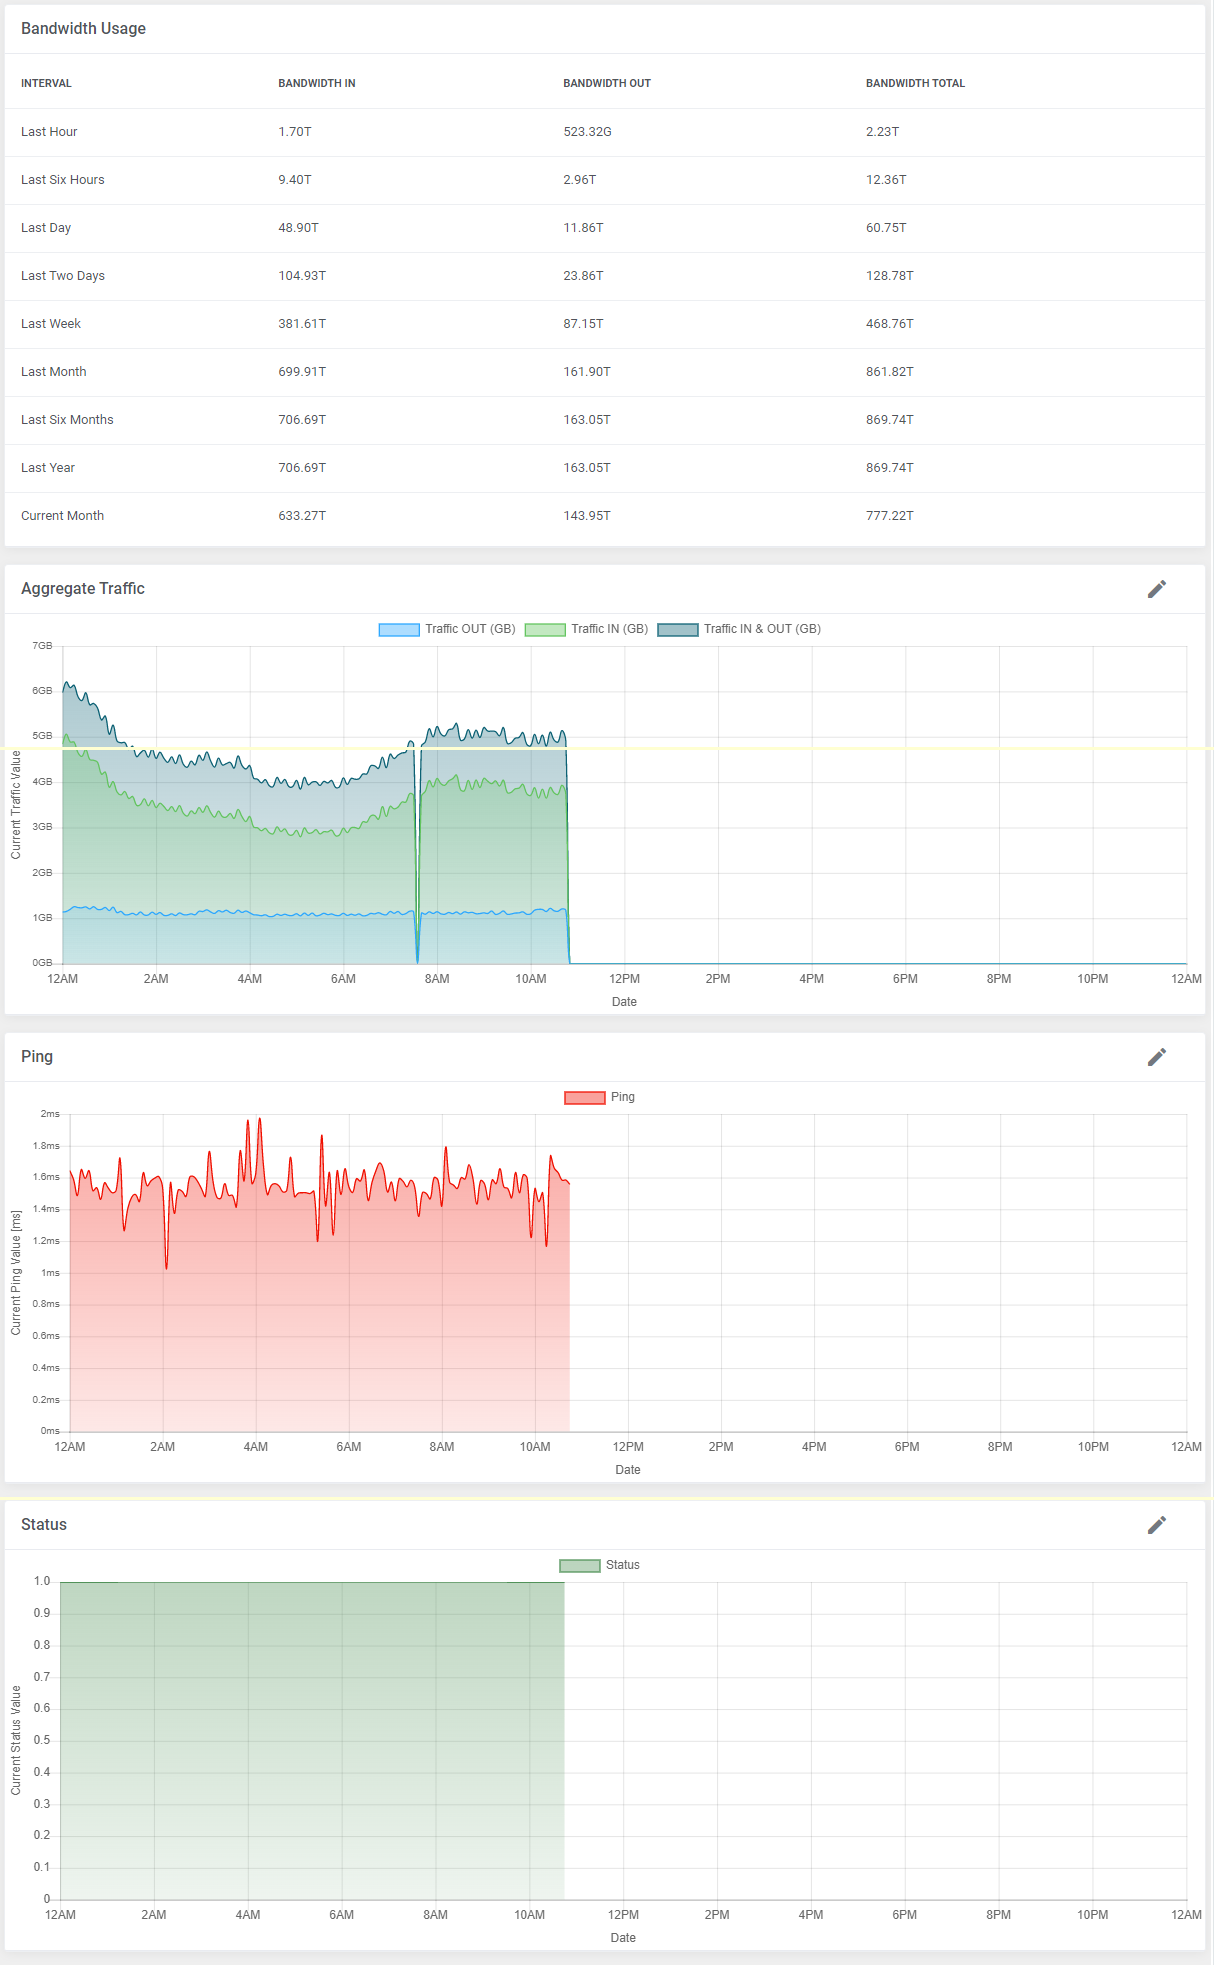The image size is (1214, 1965).
Task: Click the 'Last Six Months' row label
Action: click(67, 420)
